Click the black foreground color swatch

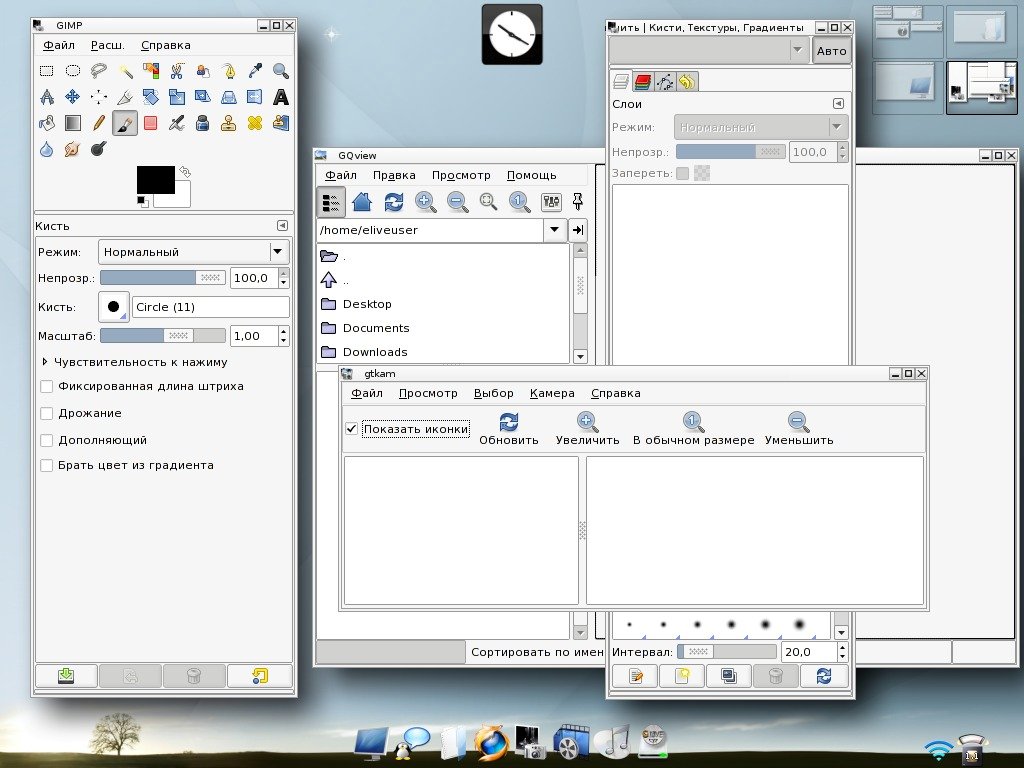pos(155,180)
